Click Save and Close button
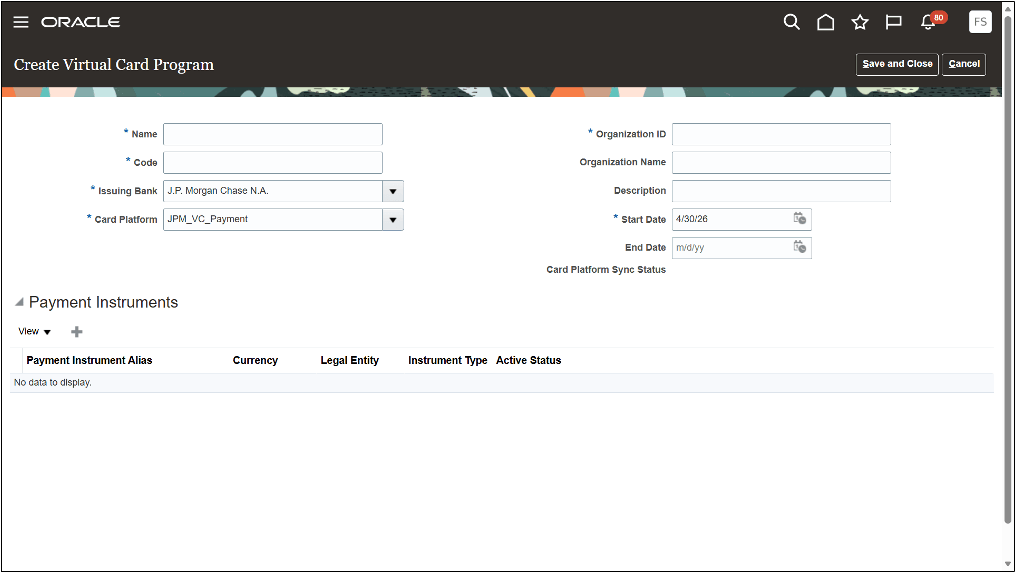This screenshot has height=572, width=1016. pos(897,64)
